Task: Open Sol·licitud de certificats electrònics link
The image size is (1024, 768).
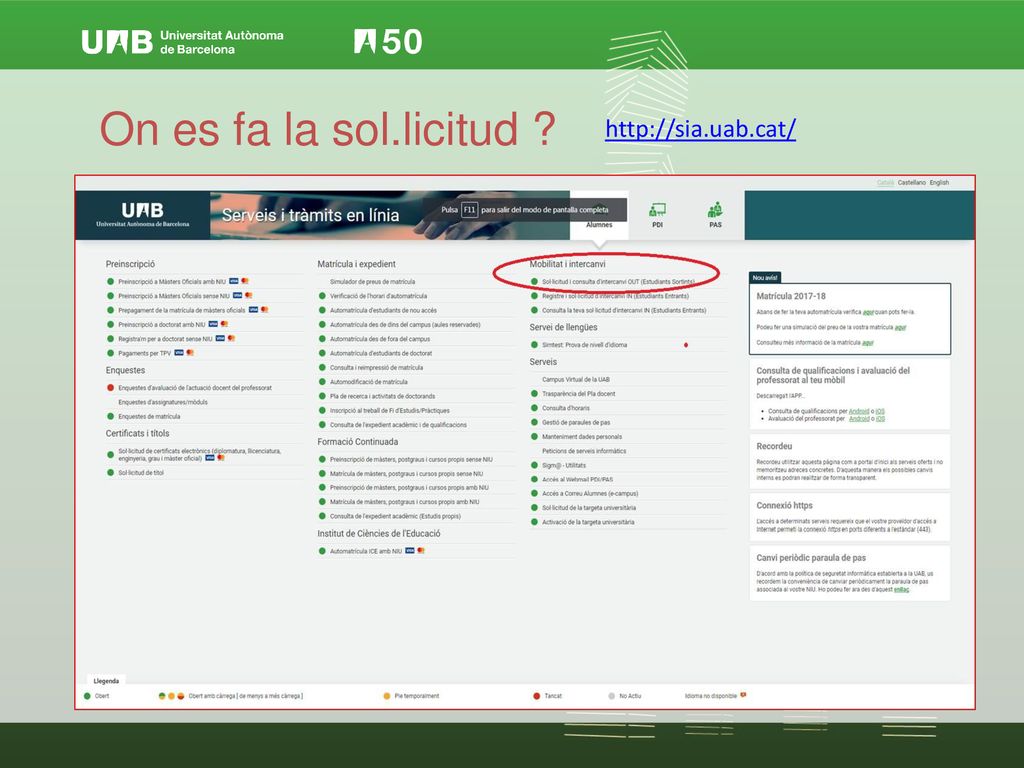Action: tap(199, 455)
